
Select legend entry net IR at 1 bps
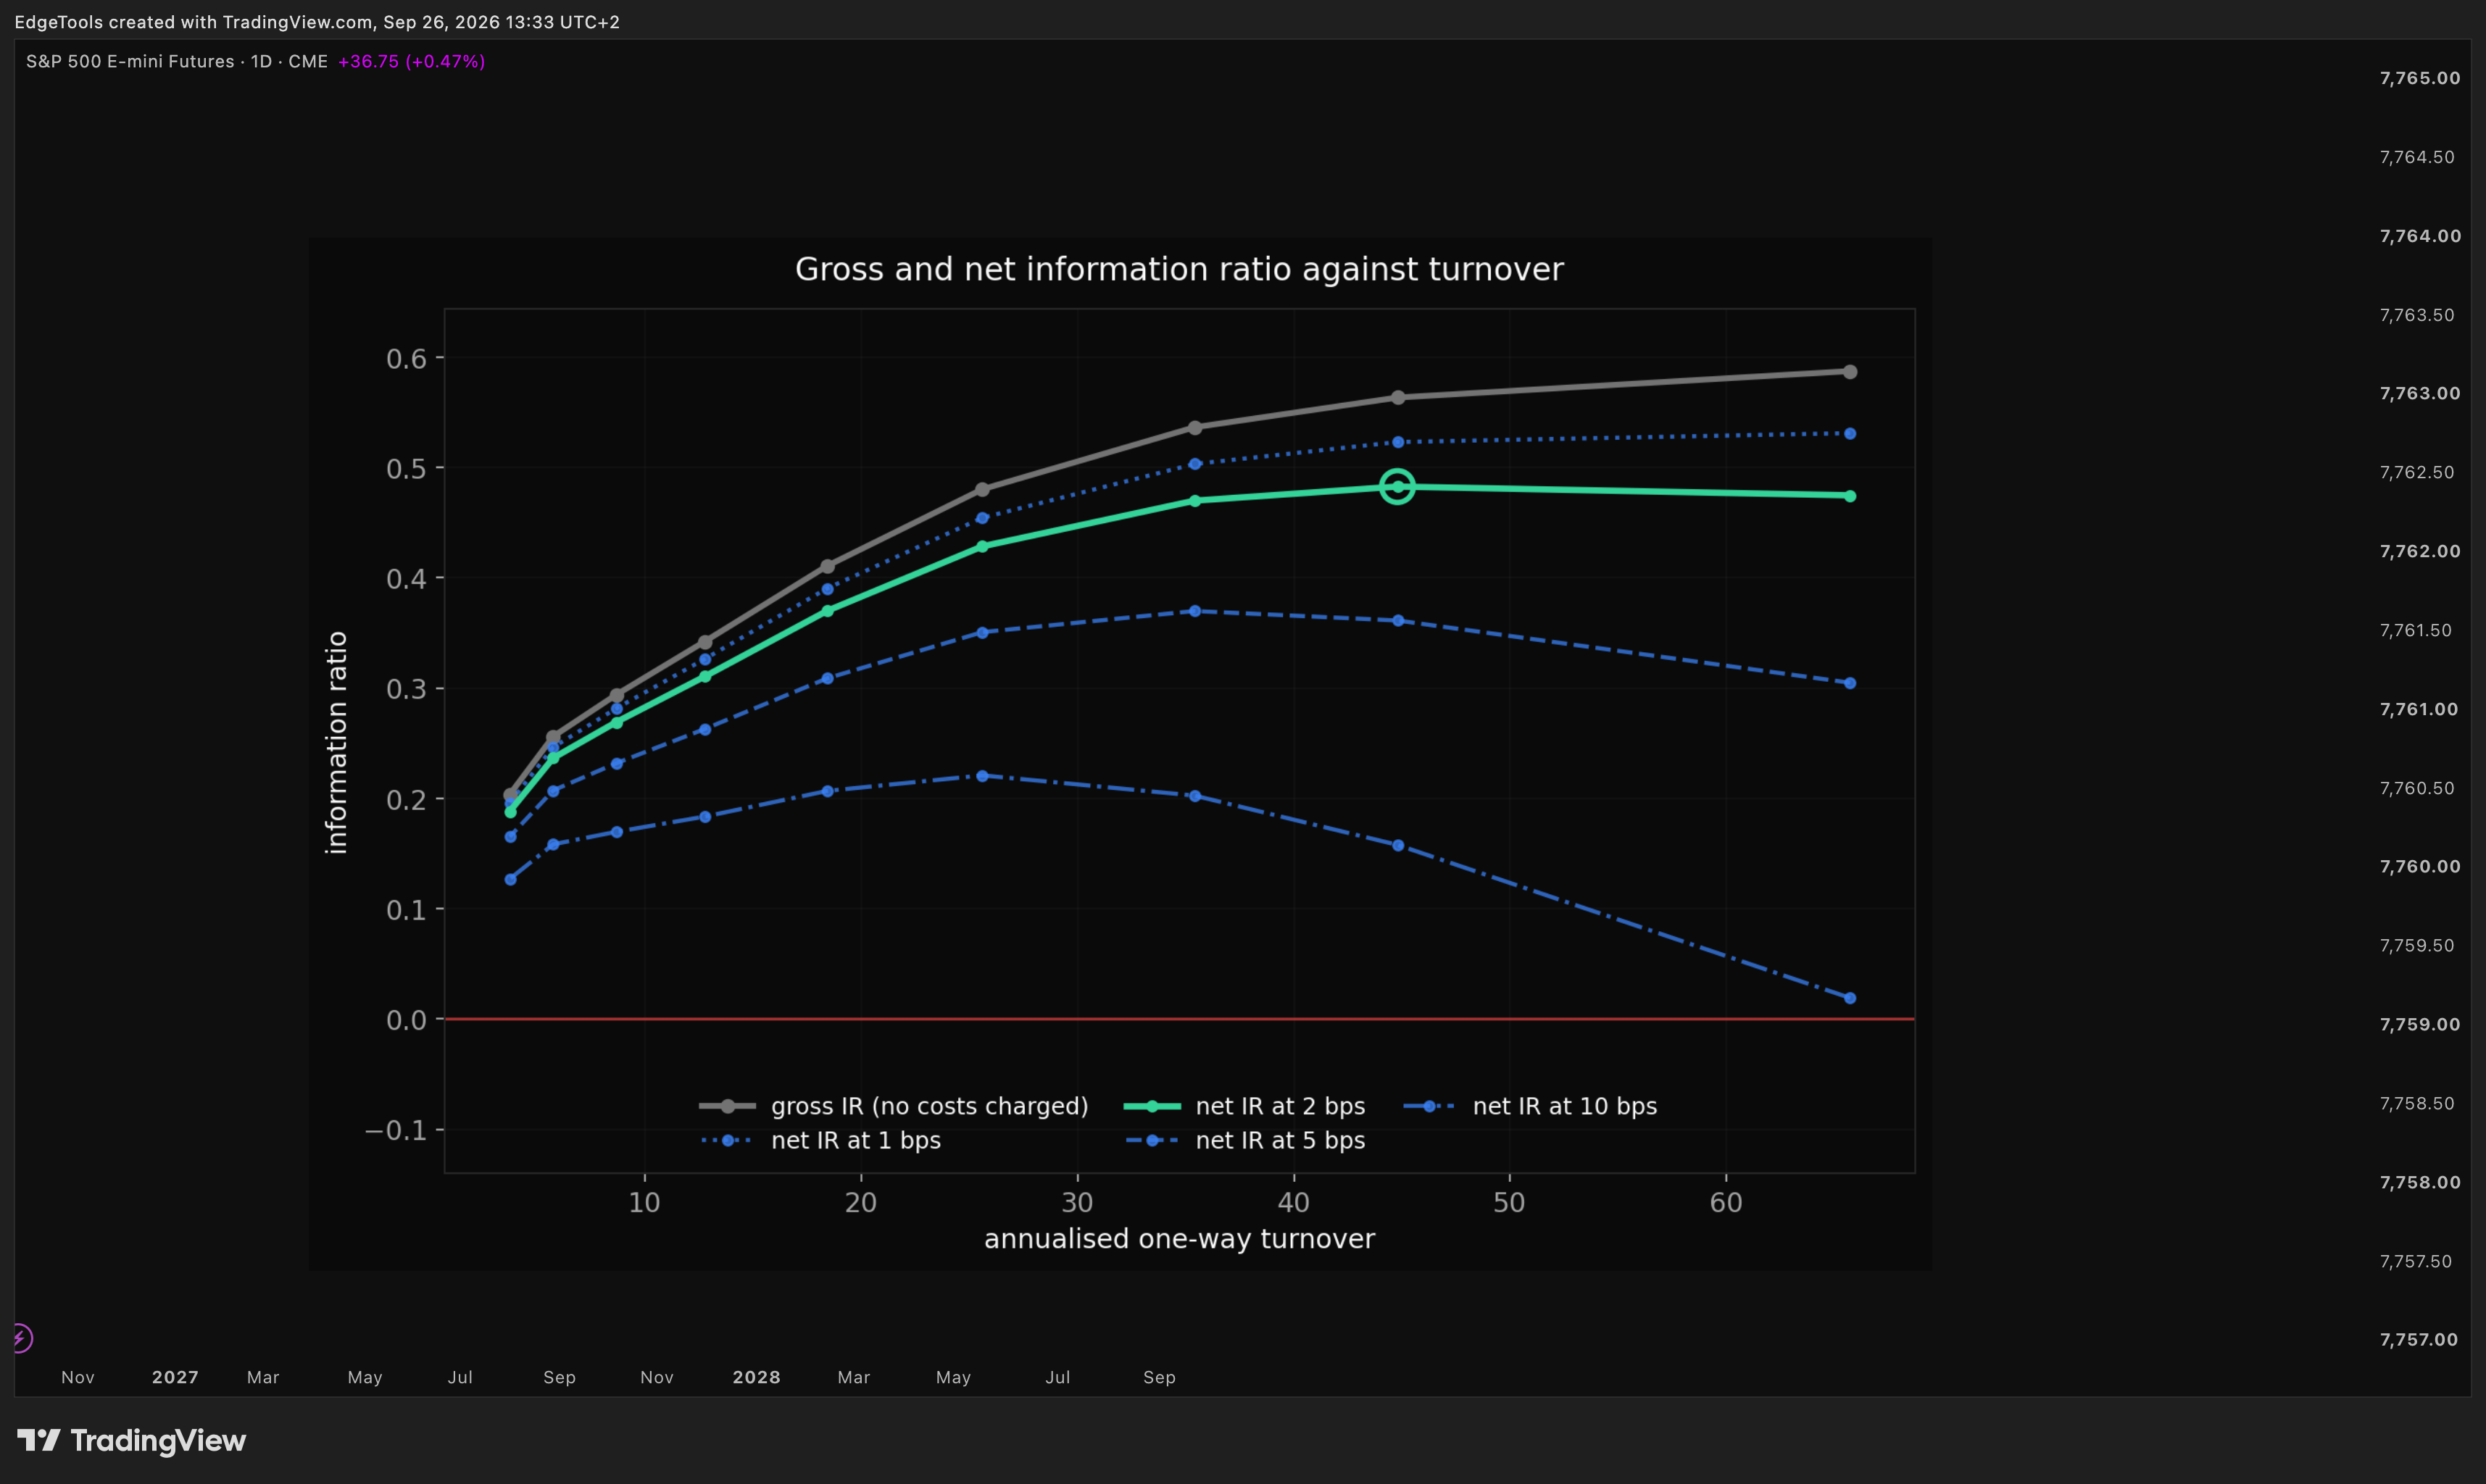(x=821, y=1140)
